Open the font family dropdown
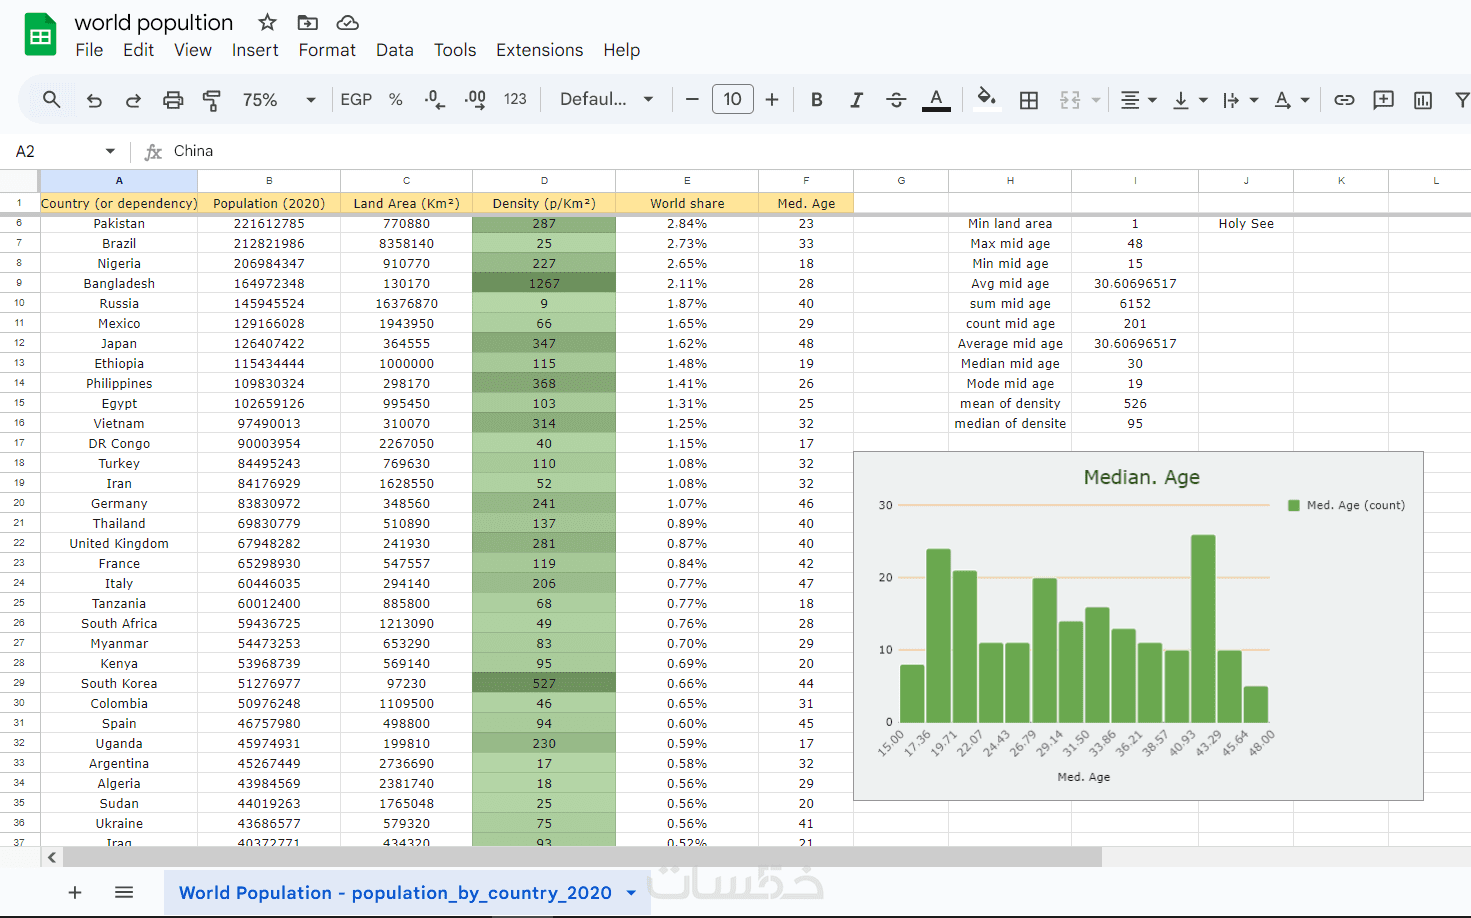Viewport: 1471px width, 918px height. pyautogui.click(x=606, y=100)
